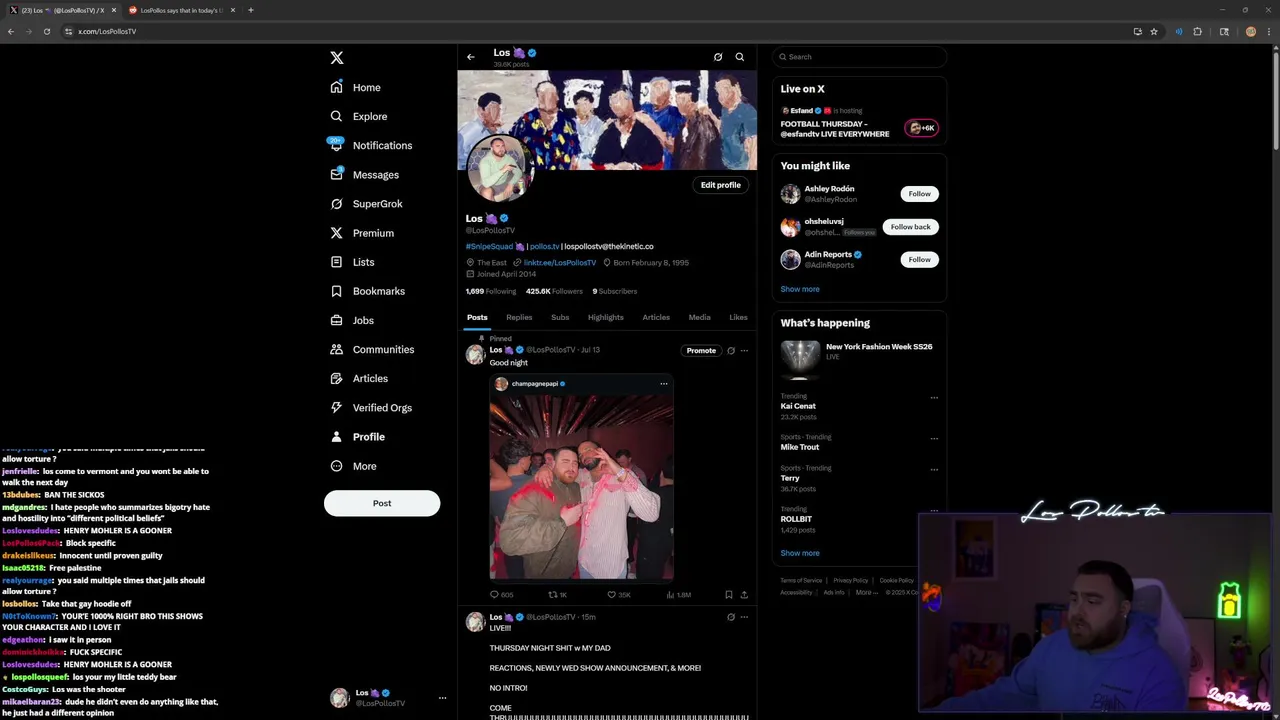Open the pinned post image
Image resolution: width=1280 pixels, height=720 pixels.
pyautogui.click(x=581, y=486)
